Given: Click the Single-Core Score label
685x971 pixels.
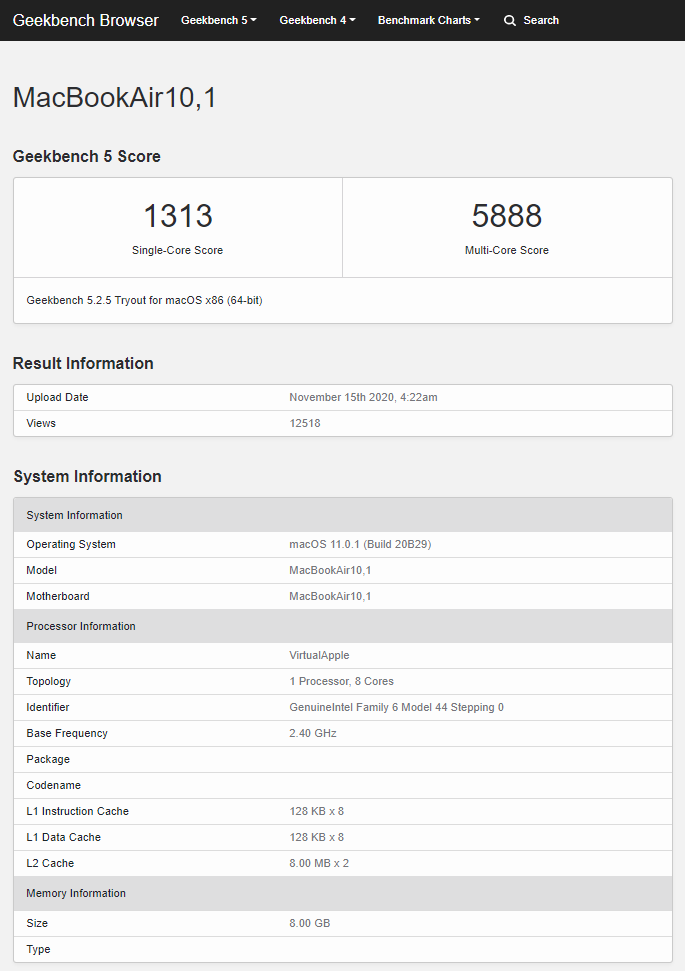Looking at the screenshot, I should [177, 250].
